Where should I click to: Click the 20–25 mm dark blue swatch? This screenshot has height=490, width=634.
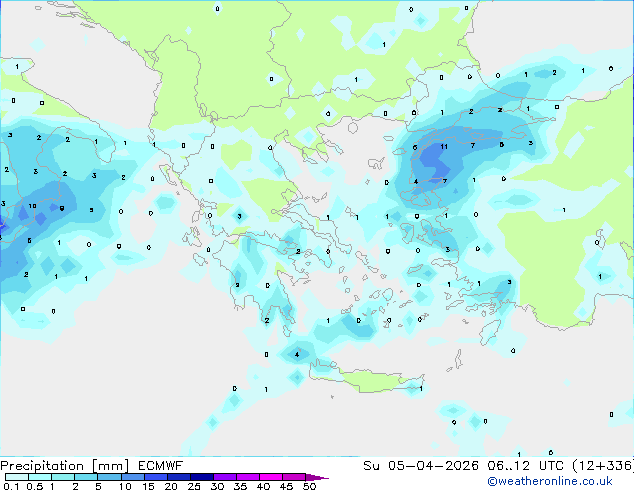[178, 477]
